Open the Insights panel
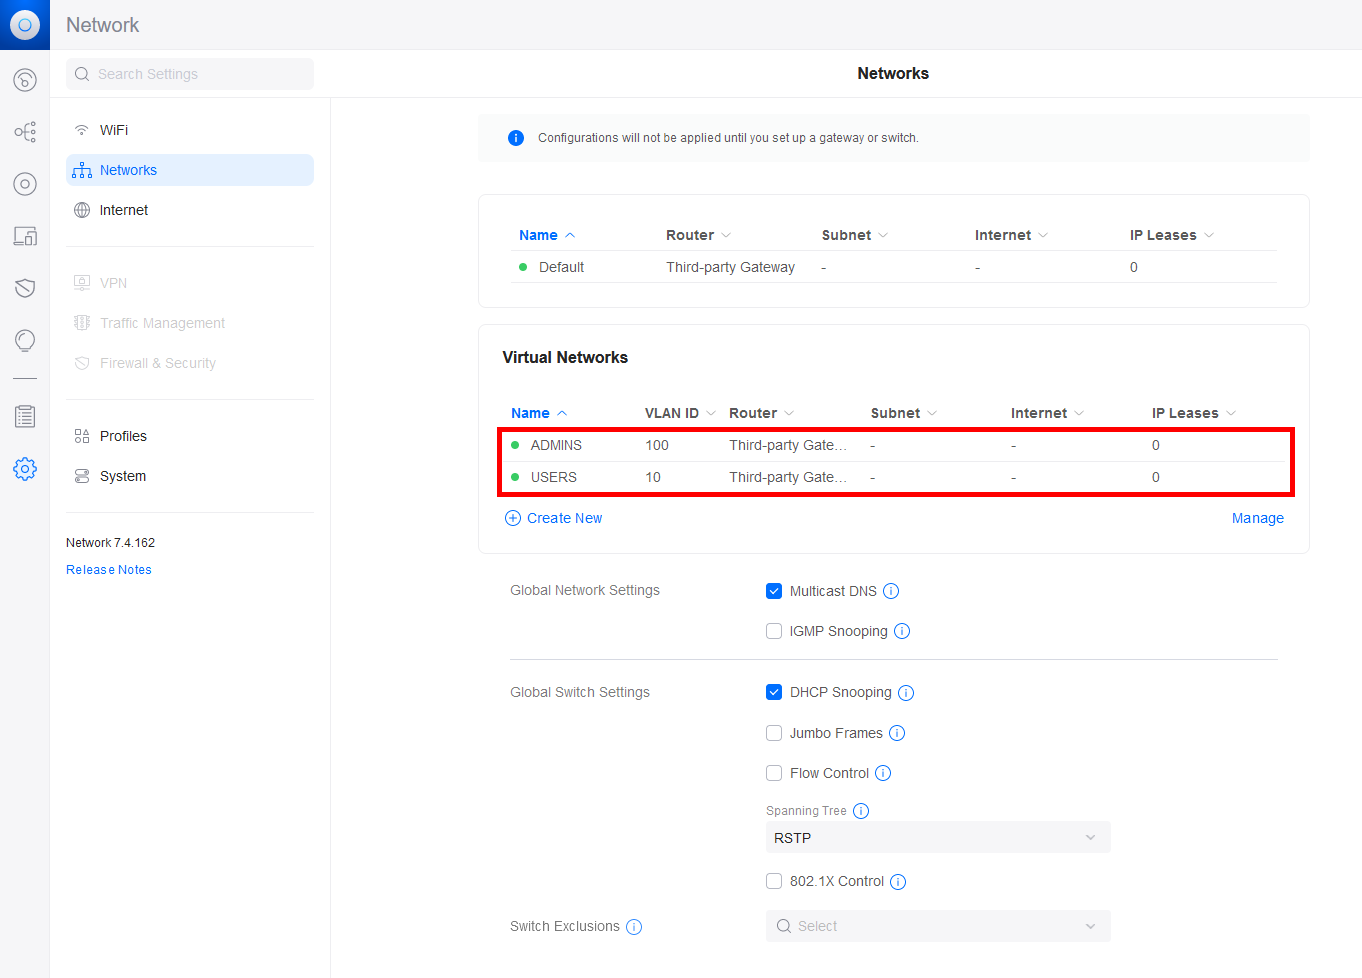This screenshot has width=1362, height=978. pyautogui.click(x=24, y=340)
